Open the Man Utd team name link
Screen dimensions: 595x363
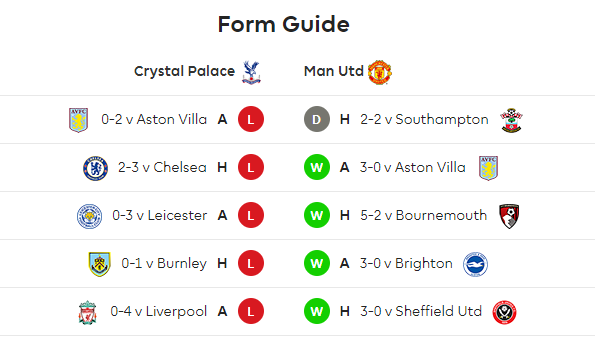coord(334,71)
